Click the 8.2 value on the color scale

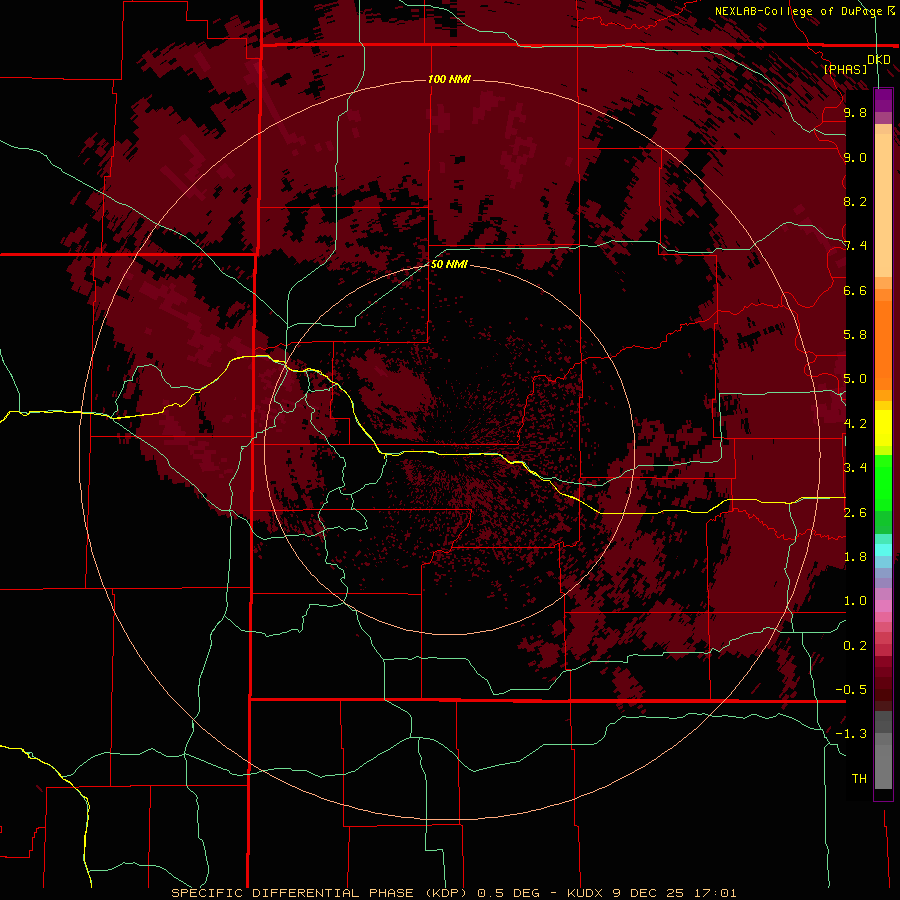pos(855,201)
